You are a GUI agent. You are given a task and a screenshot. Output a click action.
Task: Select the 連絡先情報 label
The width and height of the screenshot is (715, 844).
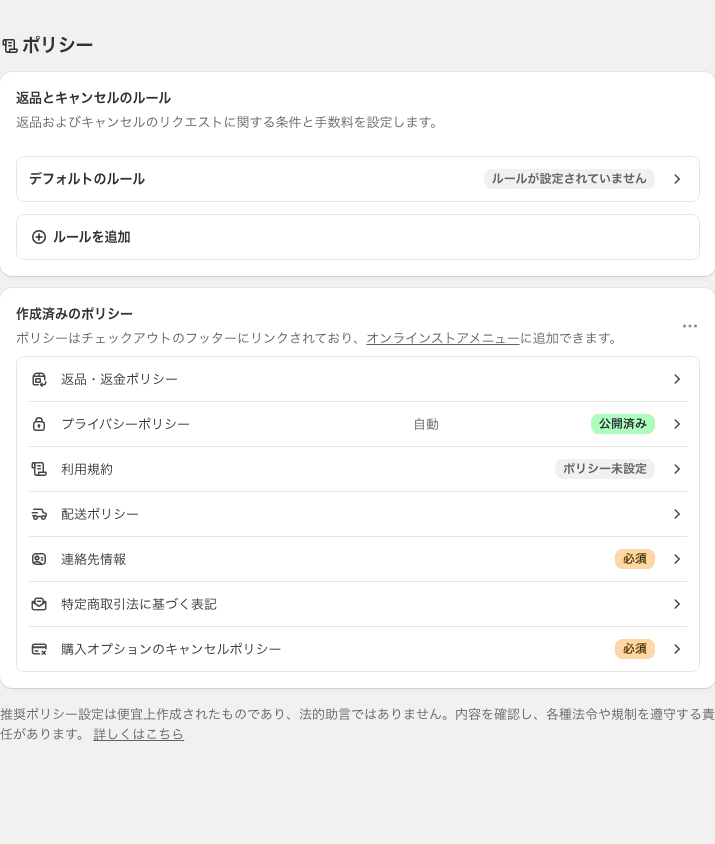(x=93, y=559)
